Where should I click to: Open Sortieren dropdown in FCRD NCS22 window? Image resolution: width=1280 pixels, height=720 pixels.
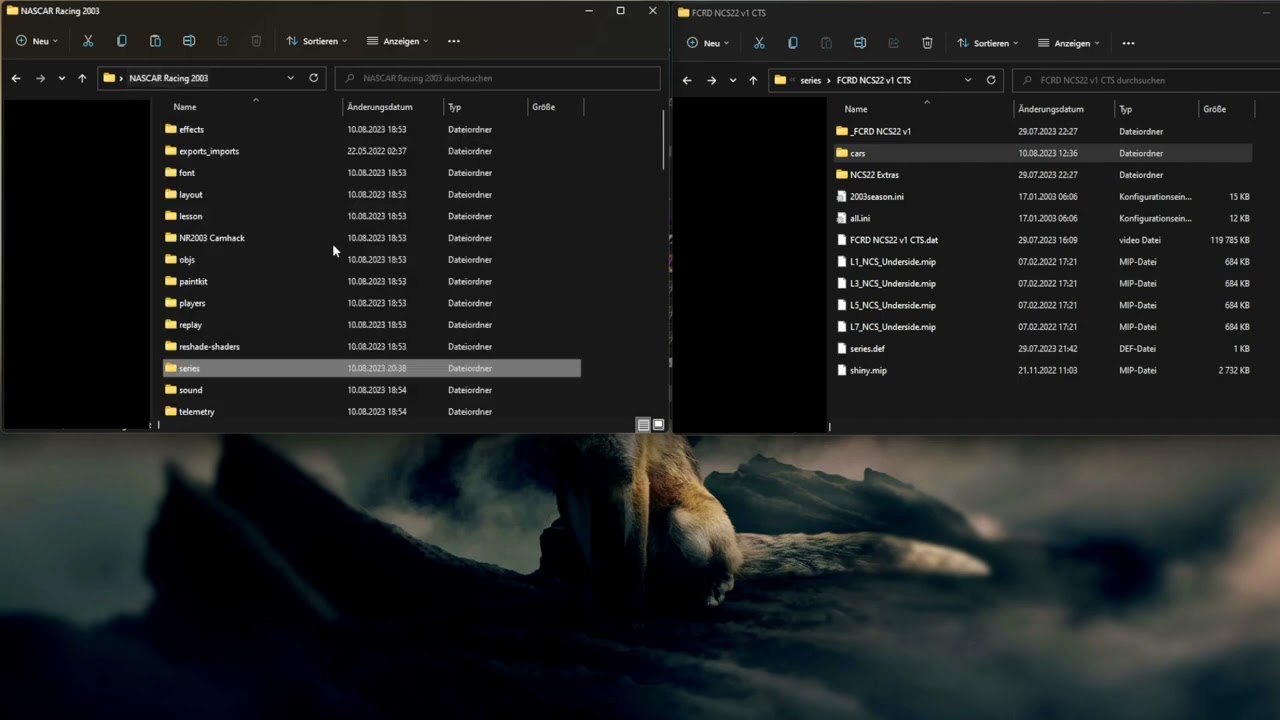pyautogui.click(x=988, y=43)
